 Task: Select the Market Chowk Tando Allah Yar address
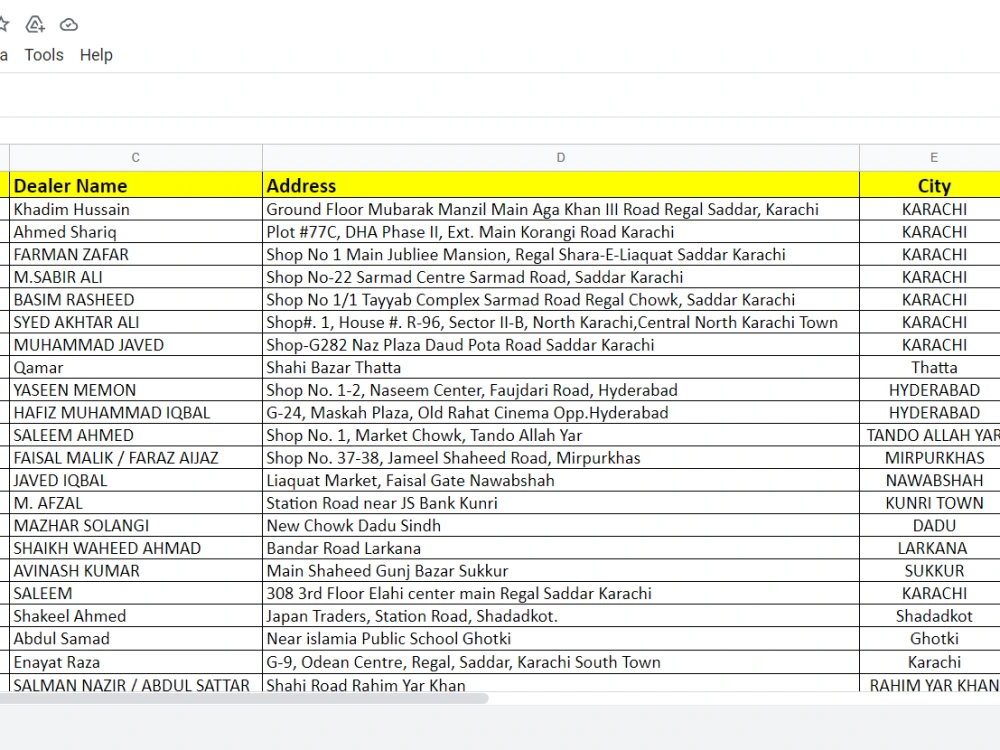561,436
